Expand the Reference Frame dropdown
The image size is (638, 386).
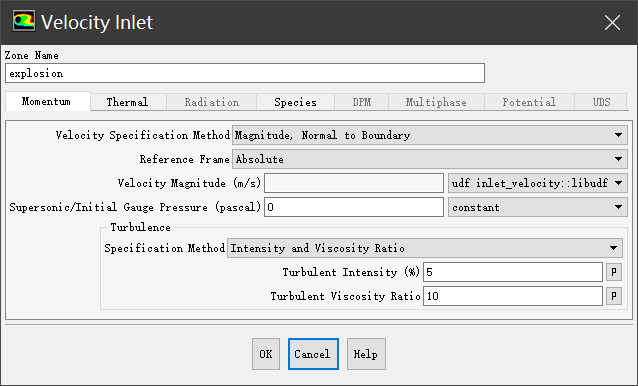(x=430, y=159)
